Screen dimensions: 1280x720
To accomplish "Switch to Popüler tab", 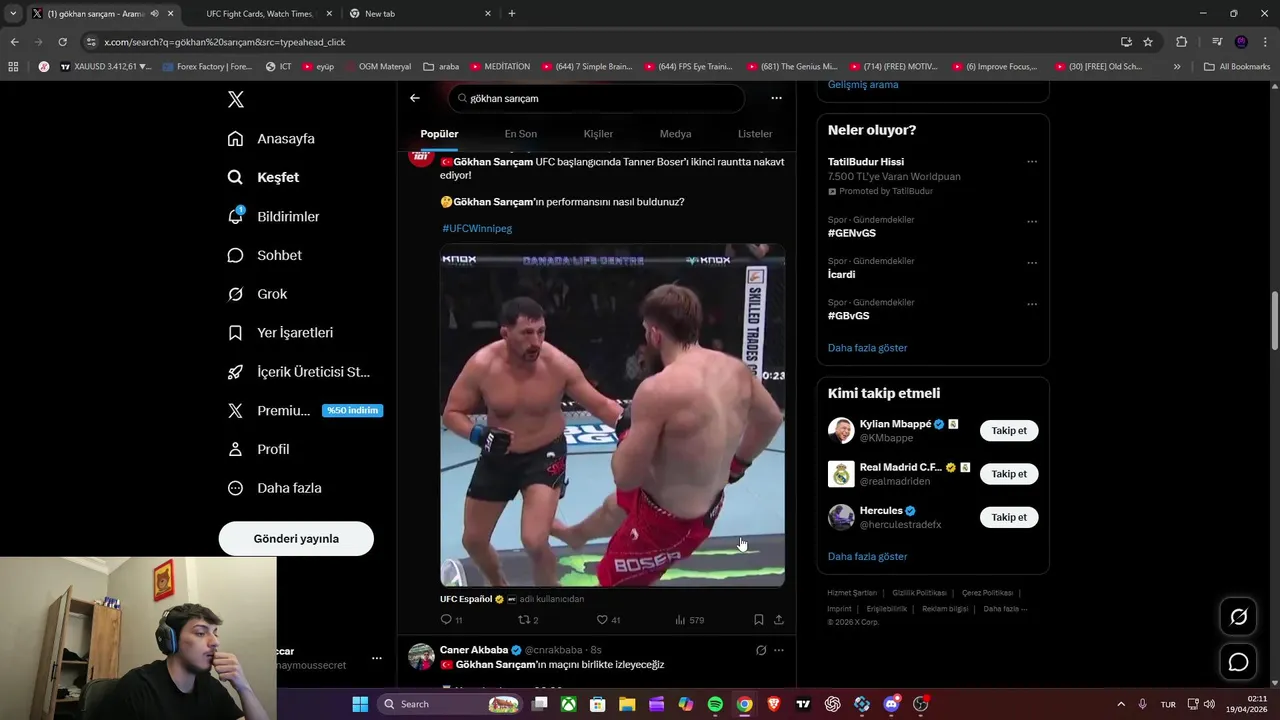I will click(x=439, y=134).
